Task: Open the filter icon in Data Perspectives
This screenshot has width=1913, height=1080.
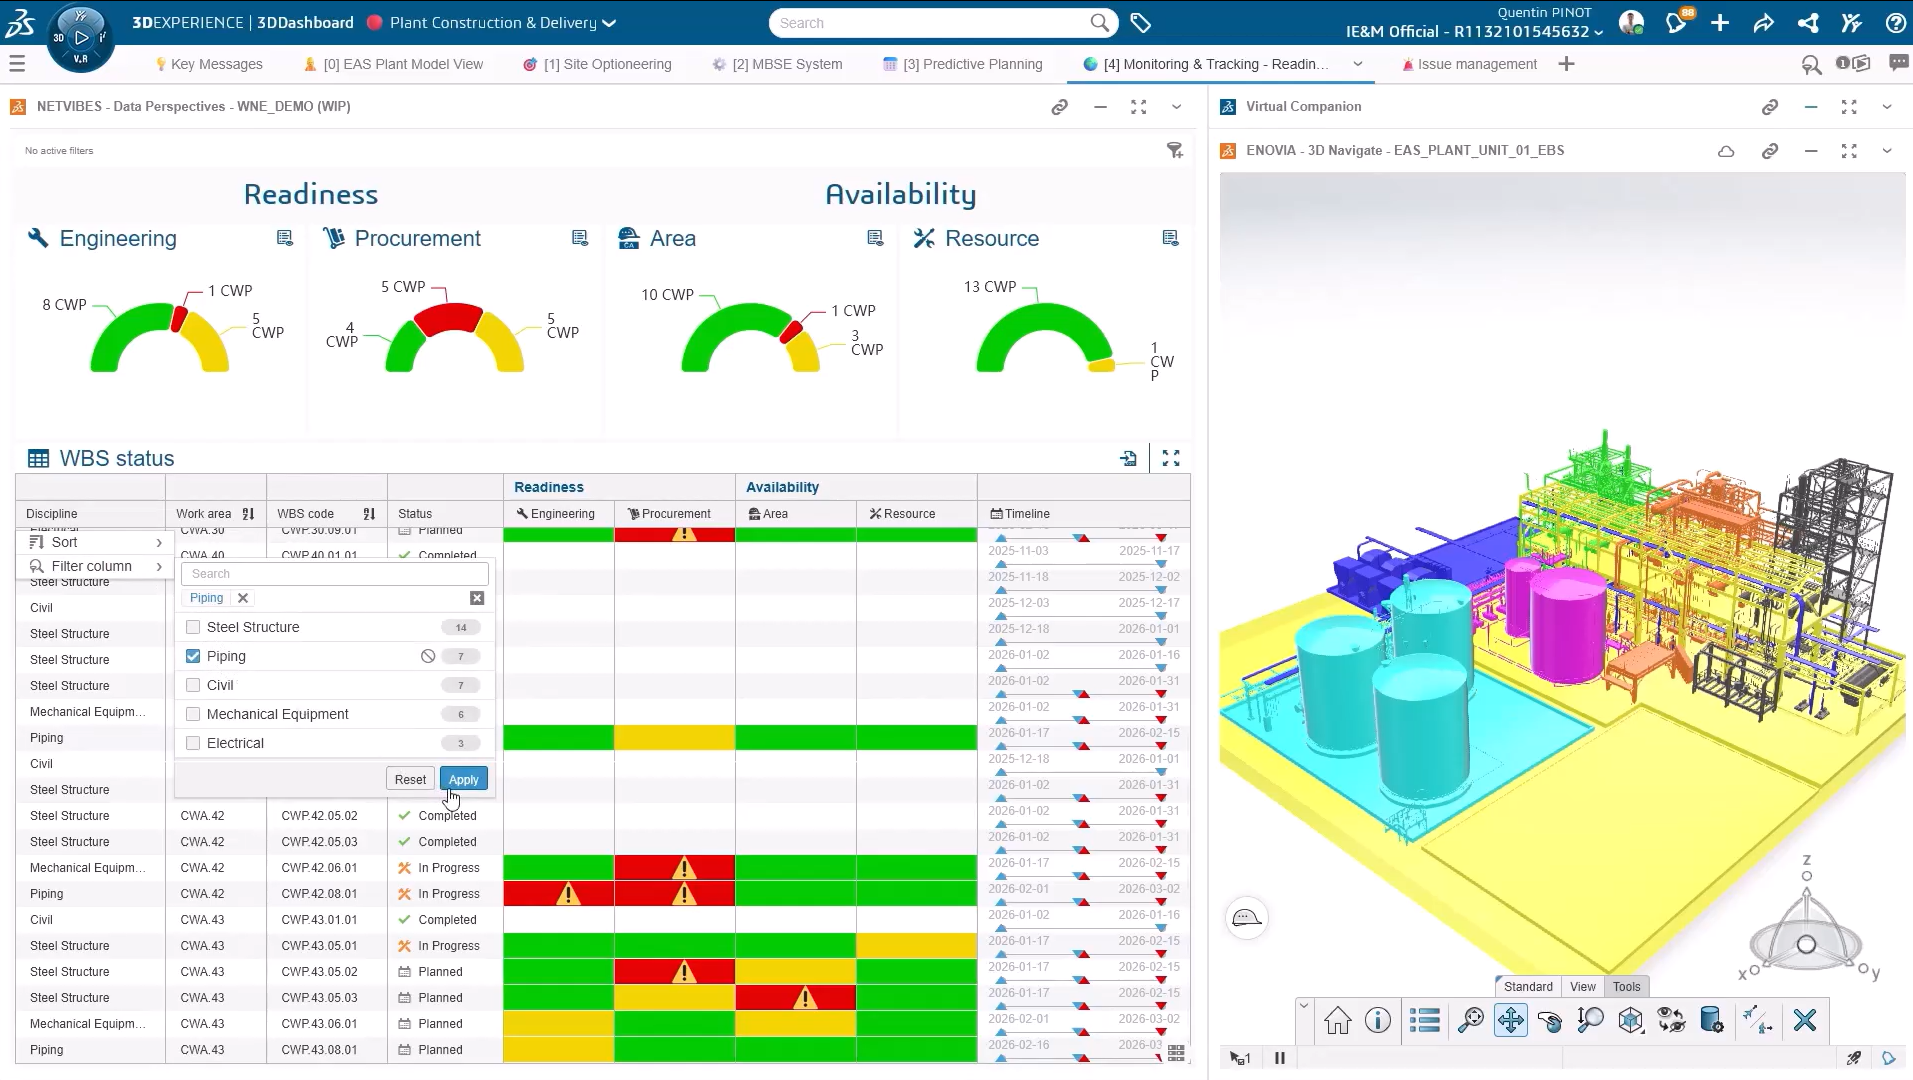Action: click(x=1175, y=150)
